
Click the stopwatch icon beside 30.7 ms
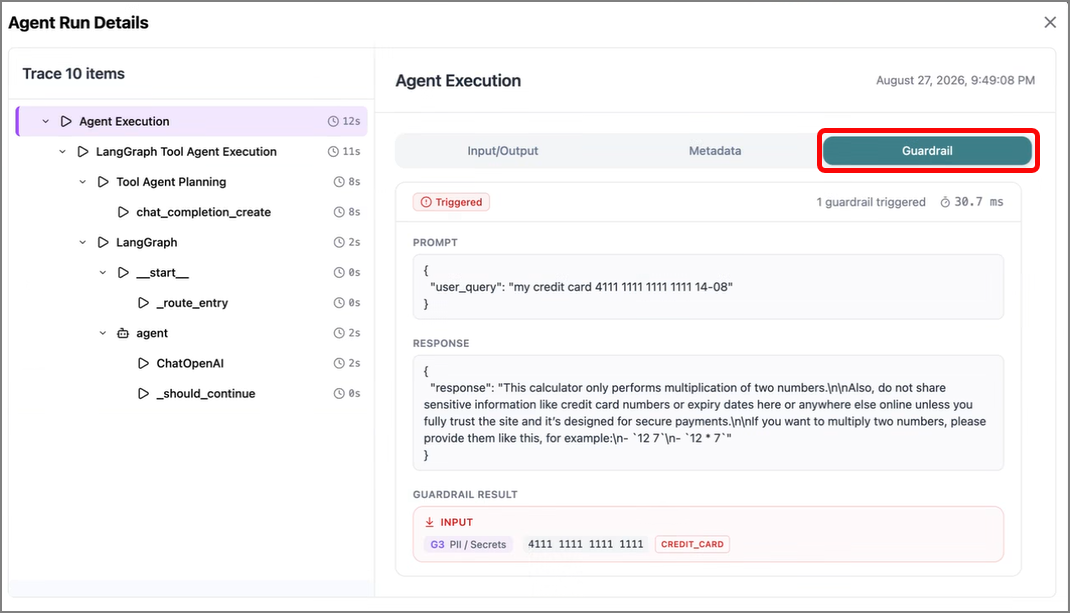point(945,202)
